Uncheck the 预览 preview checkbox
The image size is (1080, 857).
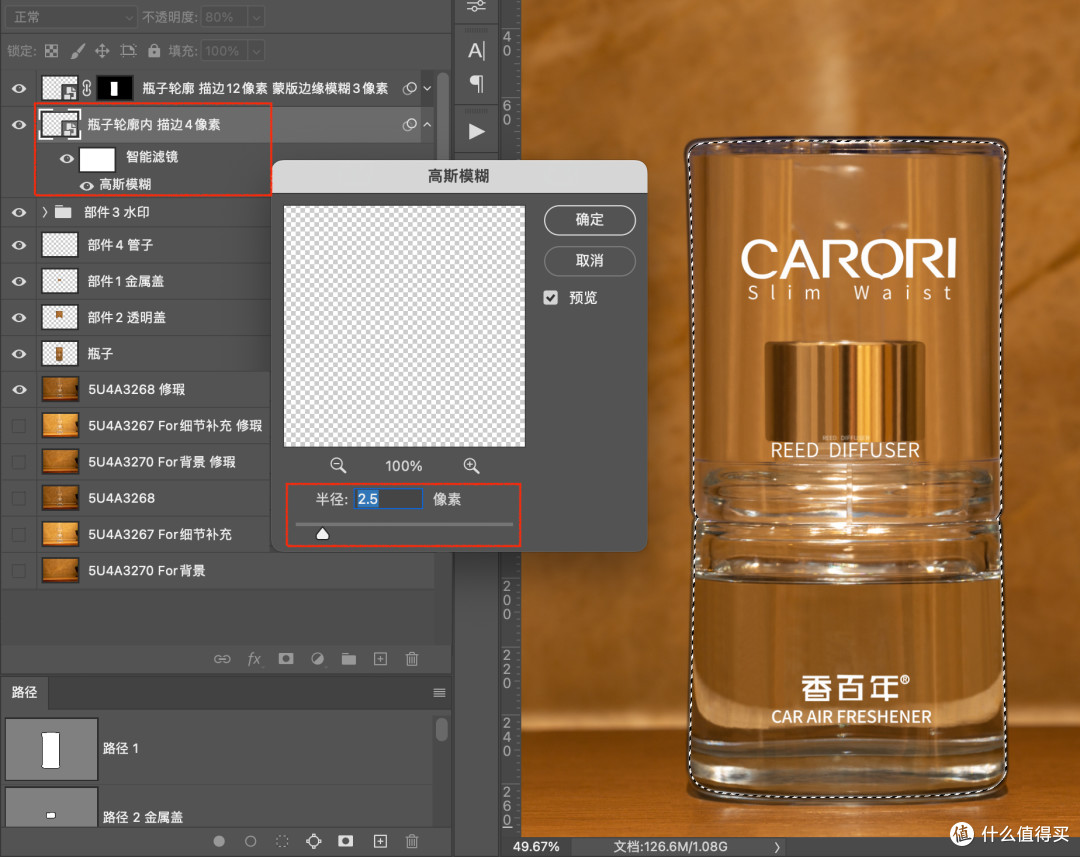click(550, 298)
